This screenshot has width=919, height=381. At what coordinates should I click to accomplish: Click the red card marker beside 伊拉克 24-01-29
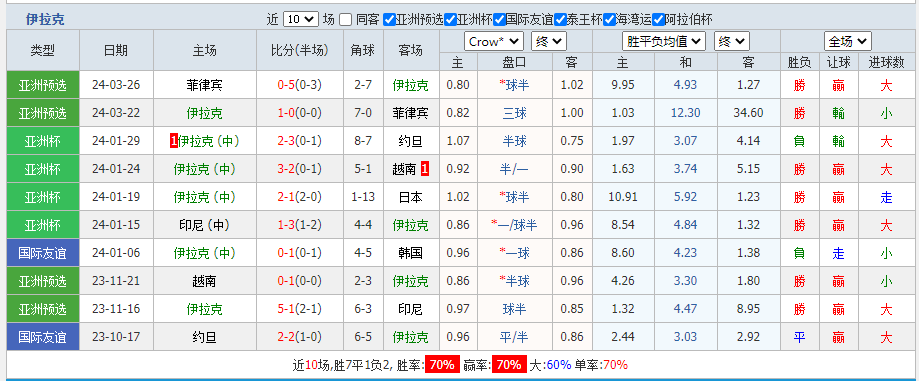point(173,141)
